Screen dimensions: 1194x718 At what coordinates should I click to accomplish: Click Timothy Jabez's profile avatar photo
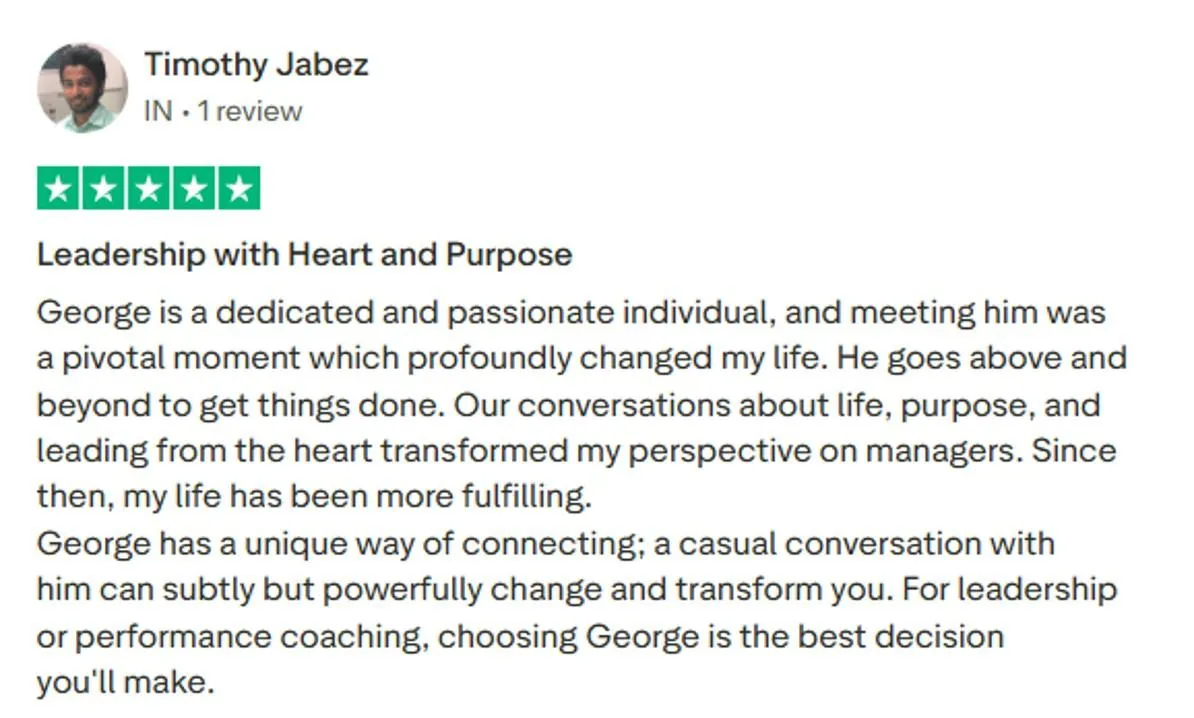[x=82, y=88]
